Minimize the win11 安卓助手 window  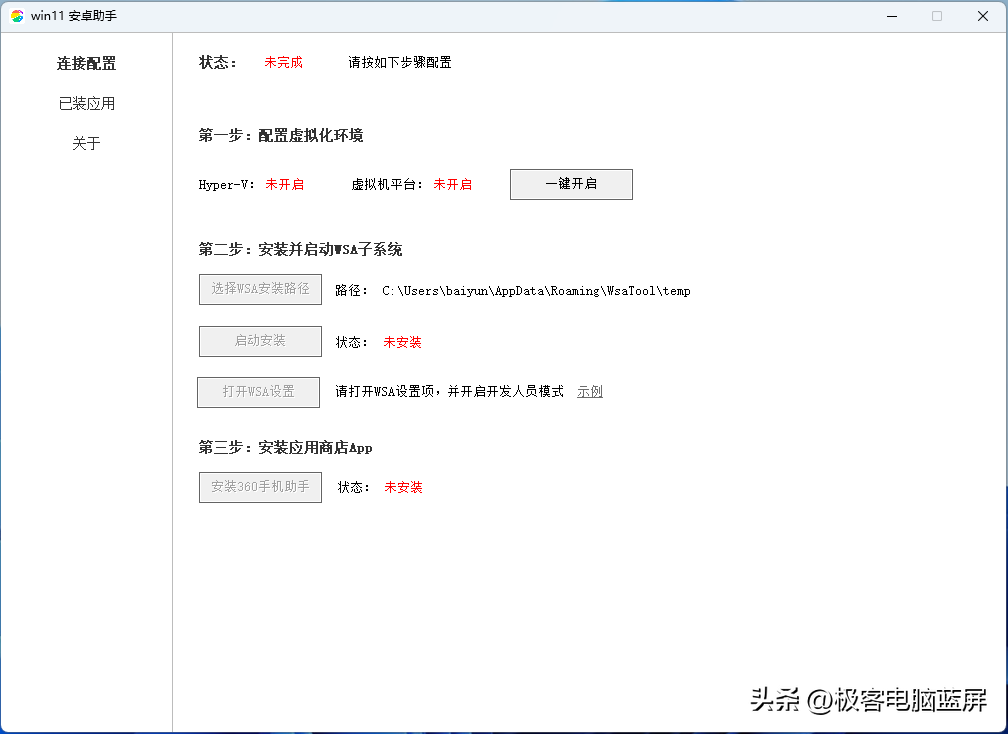(892, 16)
